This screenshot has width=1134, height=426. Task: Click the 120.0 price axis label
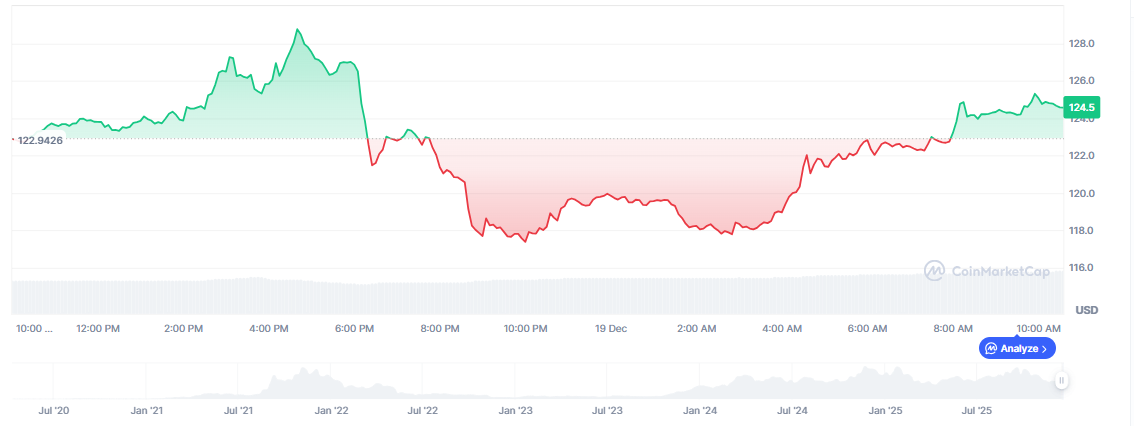pyautogui.click(x=1081, y=194)
